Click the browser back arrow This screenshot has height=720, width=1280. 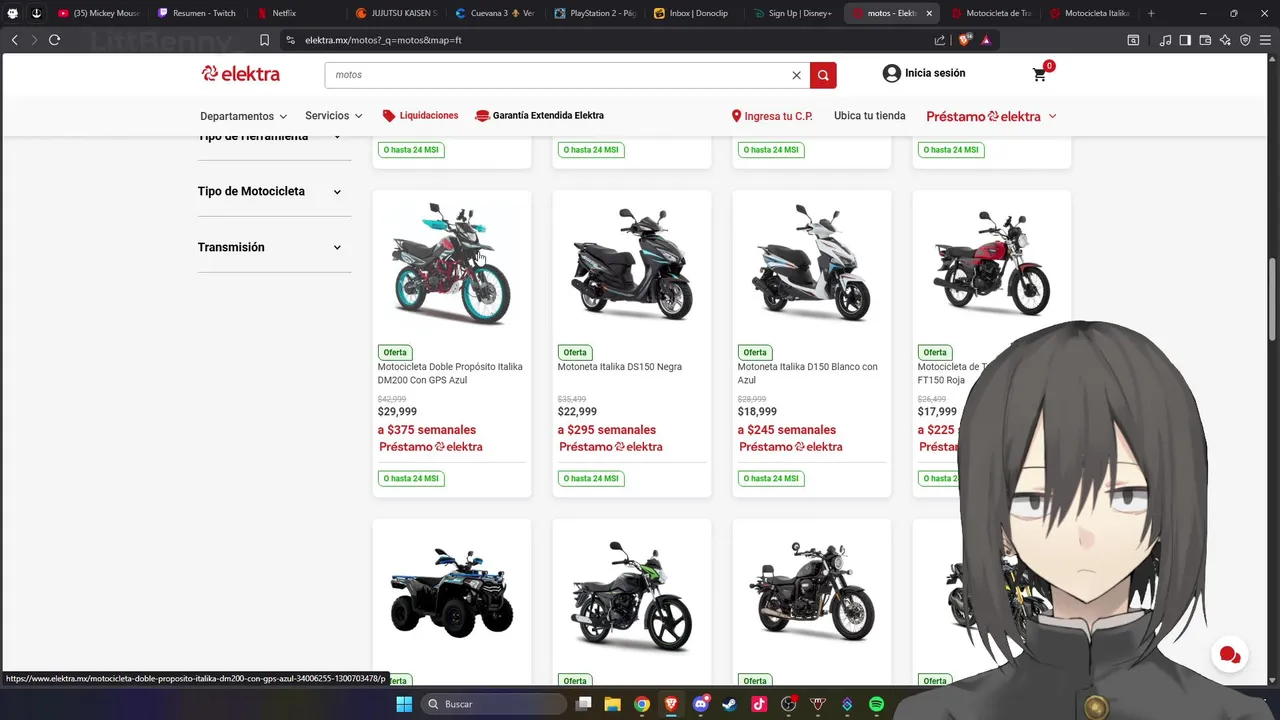click(15, 40)
